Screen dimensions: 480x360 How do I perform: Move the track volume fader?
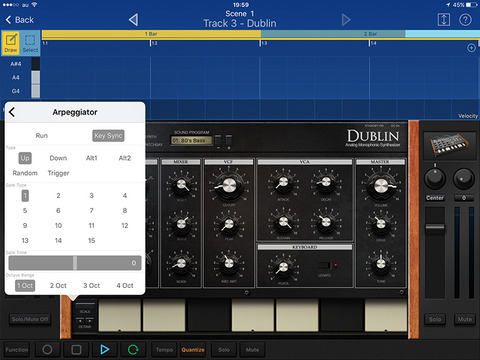[x=435, y=227]
